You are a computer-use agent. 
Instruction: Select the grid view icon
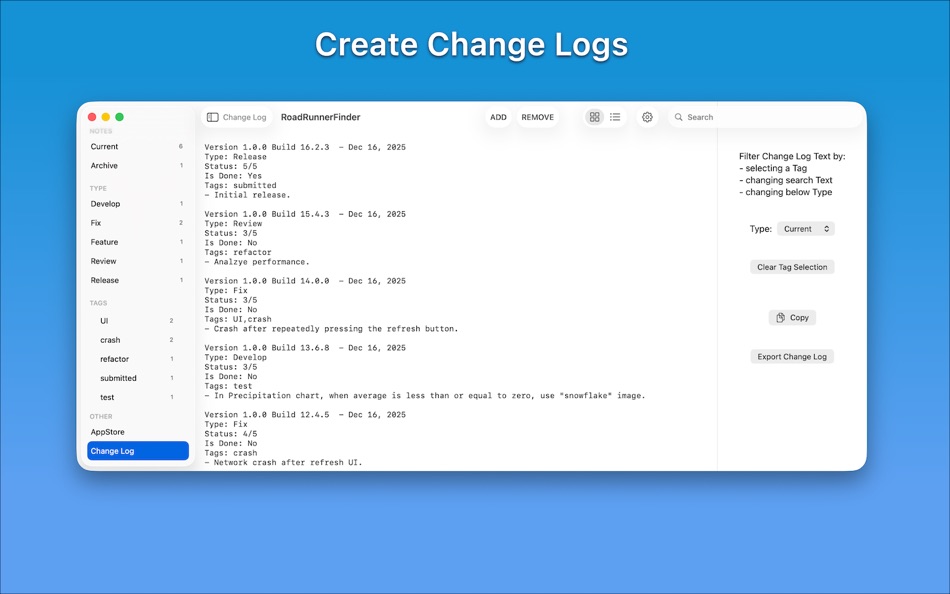pyautogui.click(x=594, y=117)
